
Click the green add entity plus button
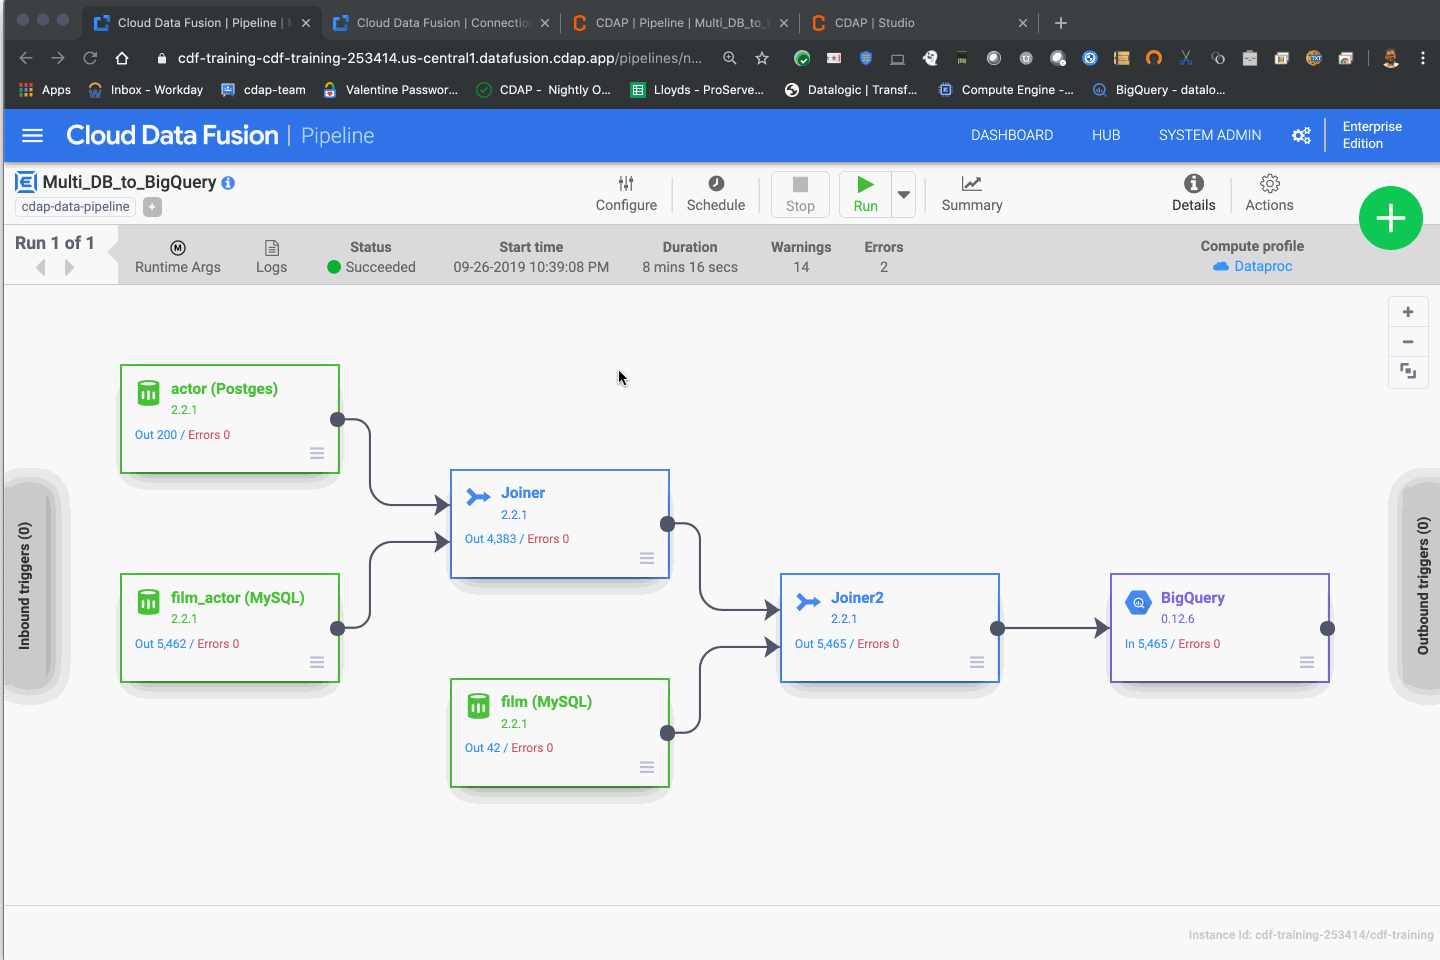1391,218
